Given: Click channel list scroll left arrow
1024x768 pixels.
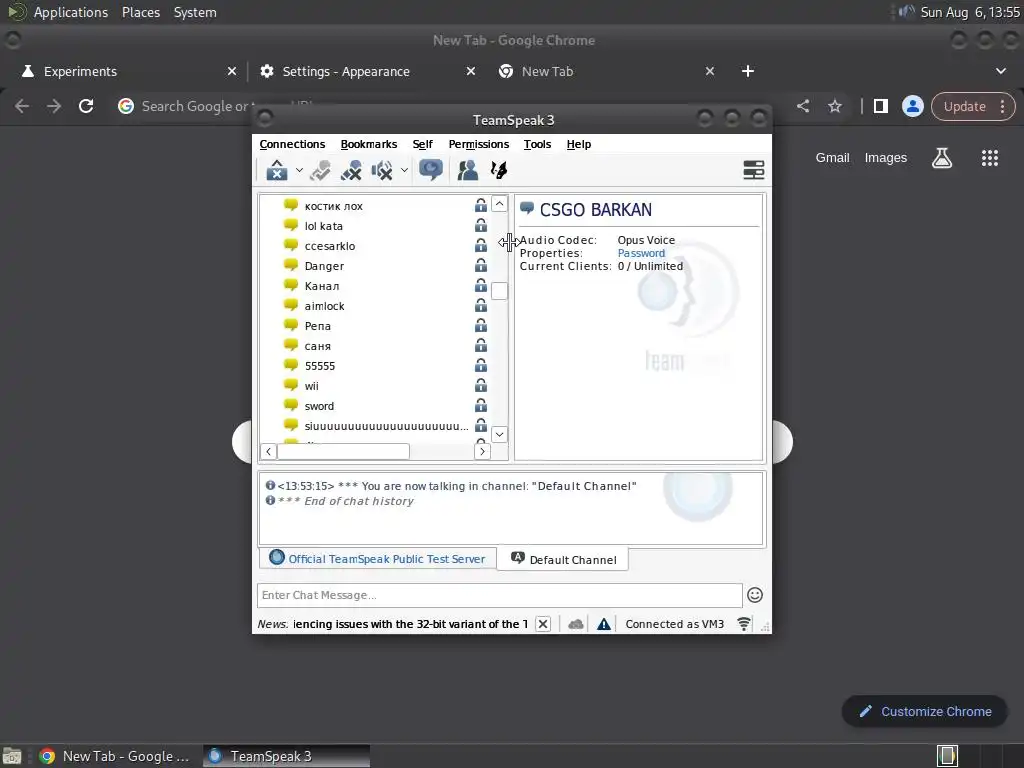Looking at the screenshot, I should 268,451.
